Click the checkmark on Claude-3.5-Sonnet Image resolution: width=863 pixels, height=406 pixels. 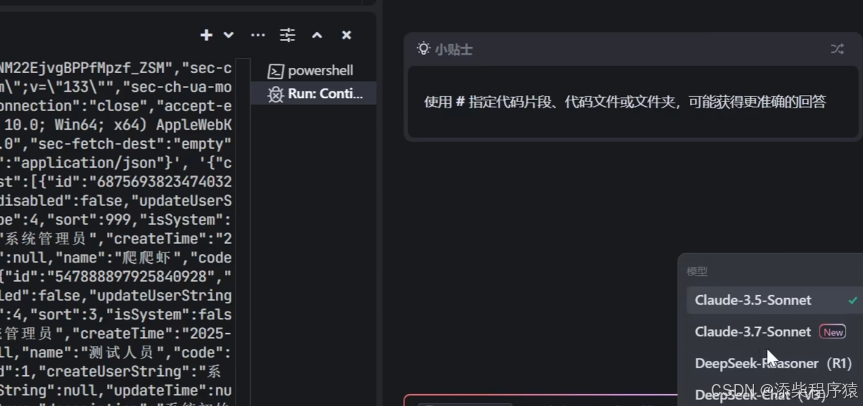click(853, 300)
